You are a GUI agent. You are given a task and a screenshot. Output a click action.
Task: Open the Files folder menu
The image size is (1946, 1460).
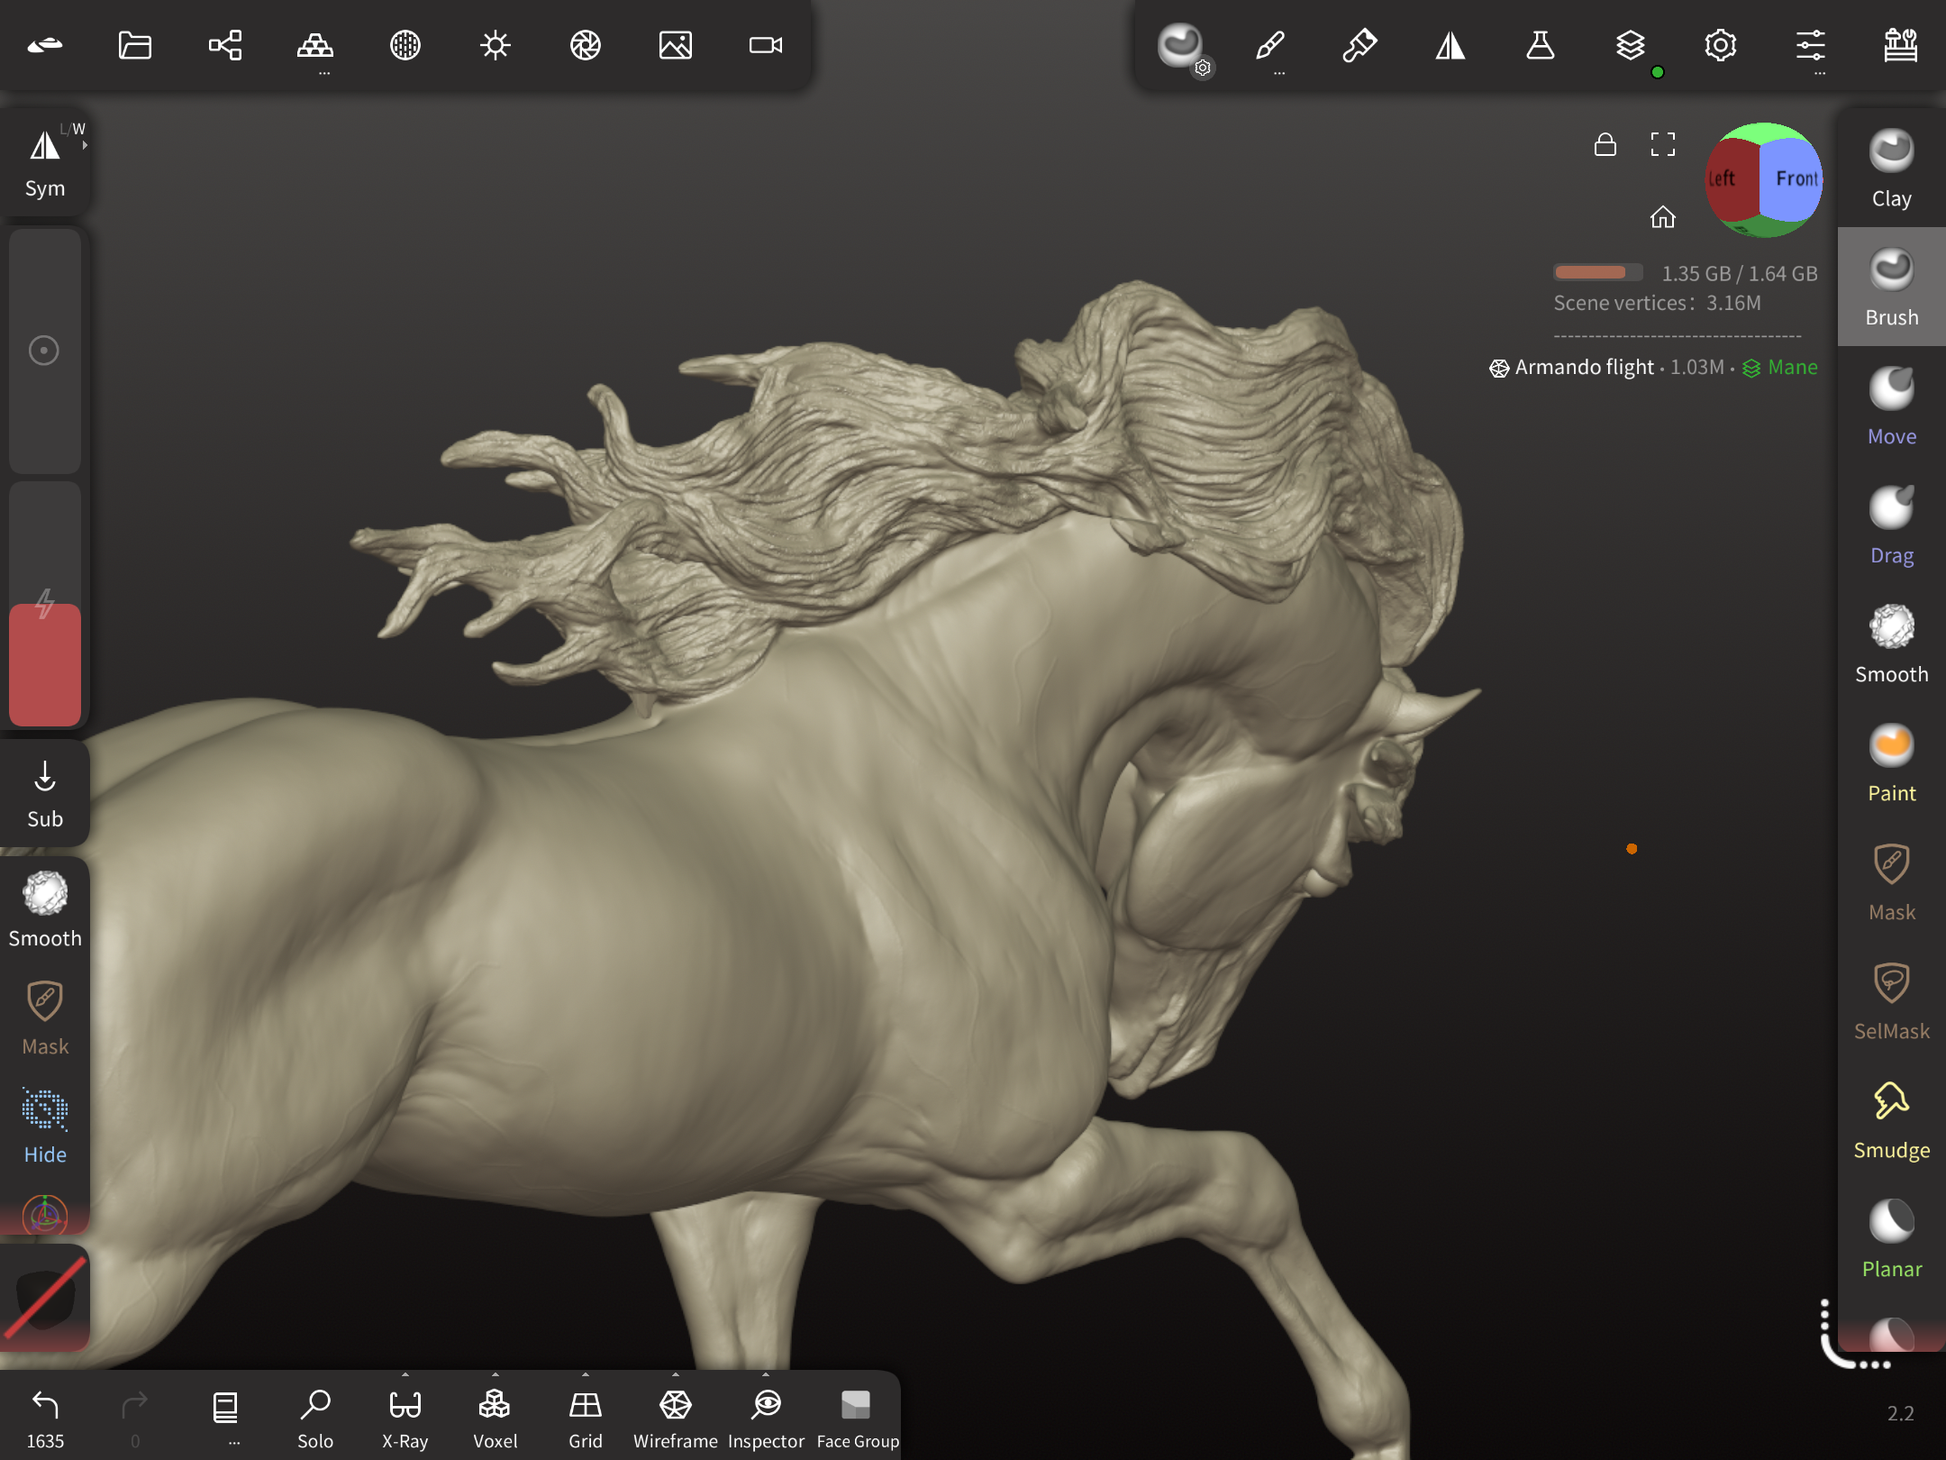[x=135, y=45]
